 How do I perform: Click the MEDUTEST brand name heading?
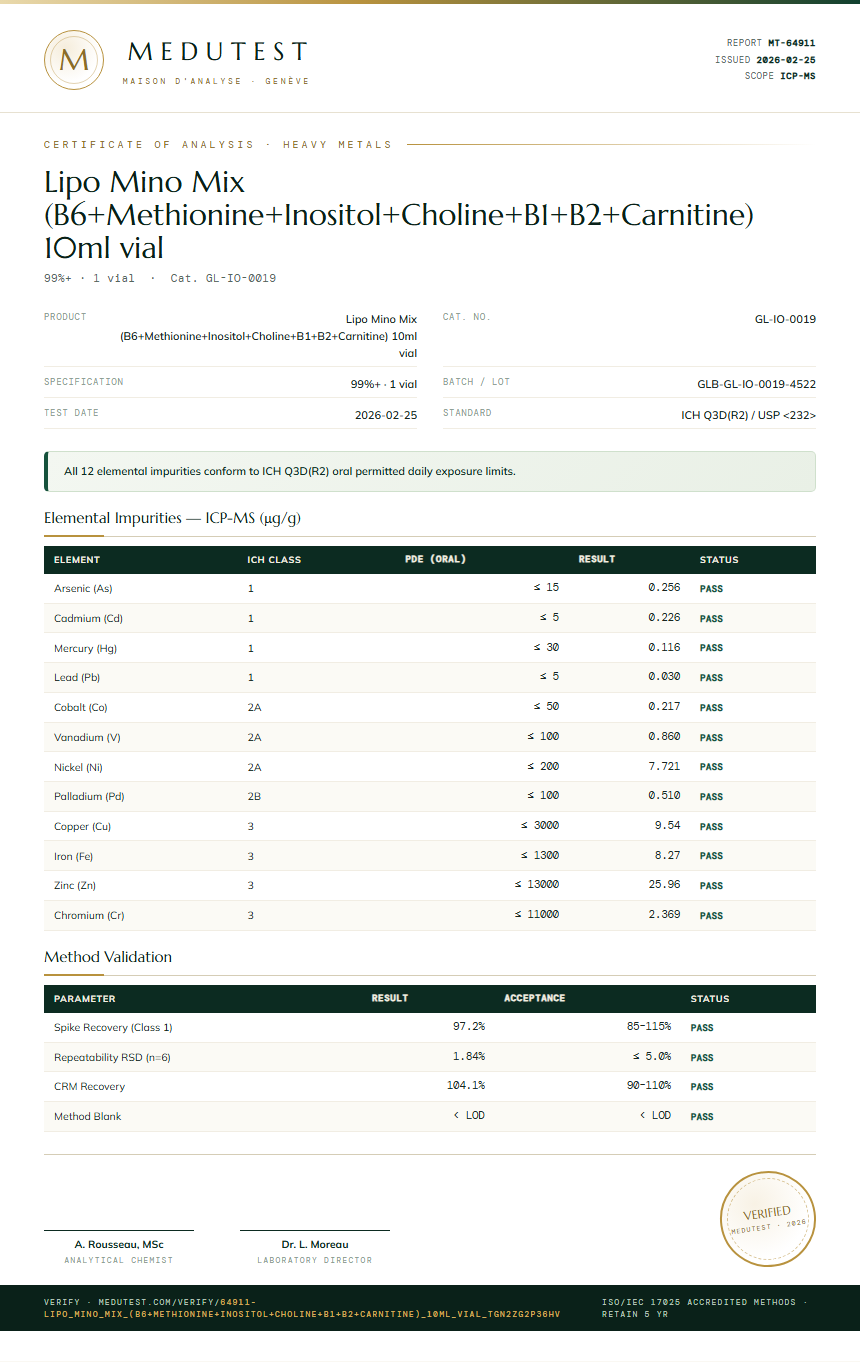(217, 52)
